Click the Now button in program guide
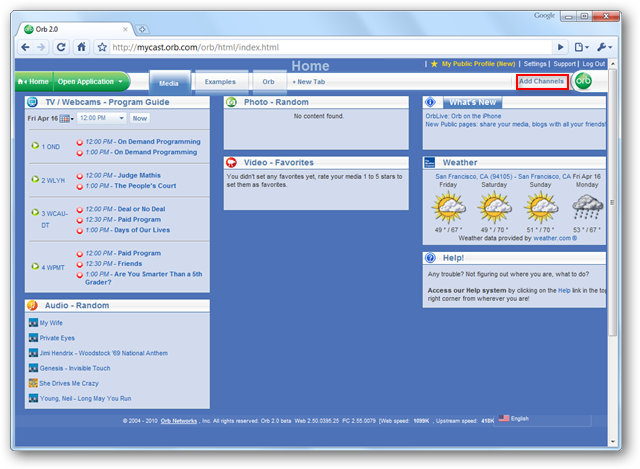 click(140, 118)
